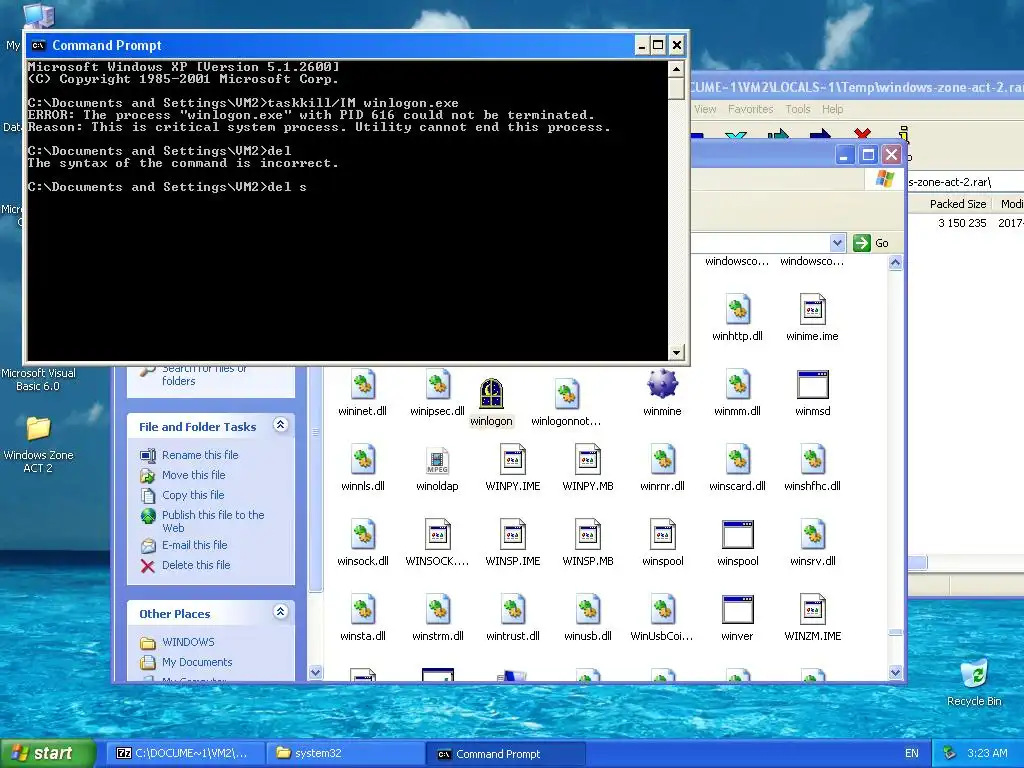Collapse the File and Folder Tasks panel
1024x768 pixels.
coord(280,425)
